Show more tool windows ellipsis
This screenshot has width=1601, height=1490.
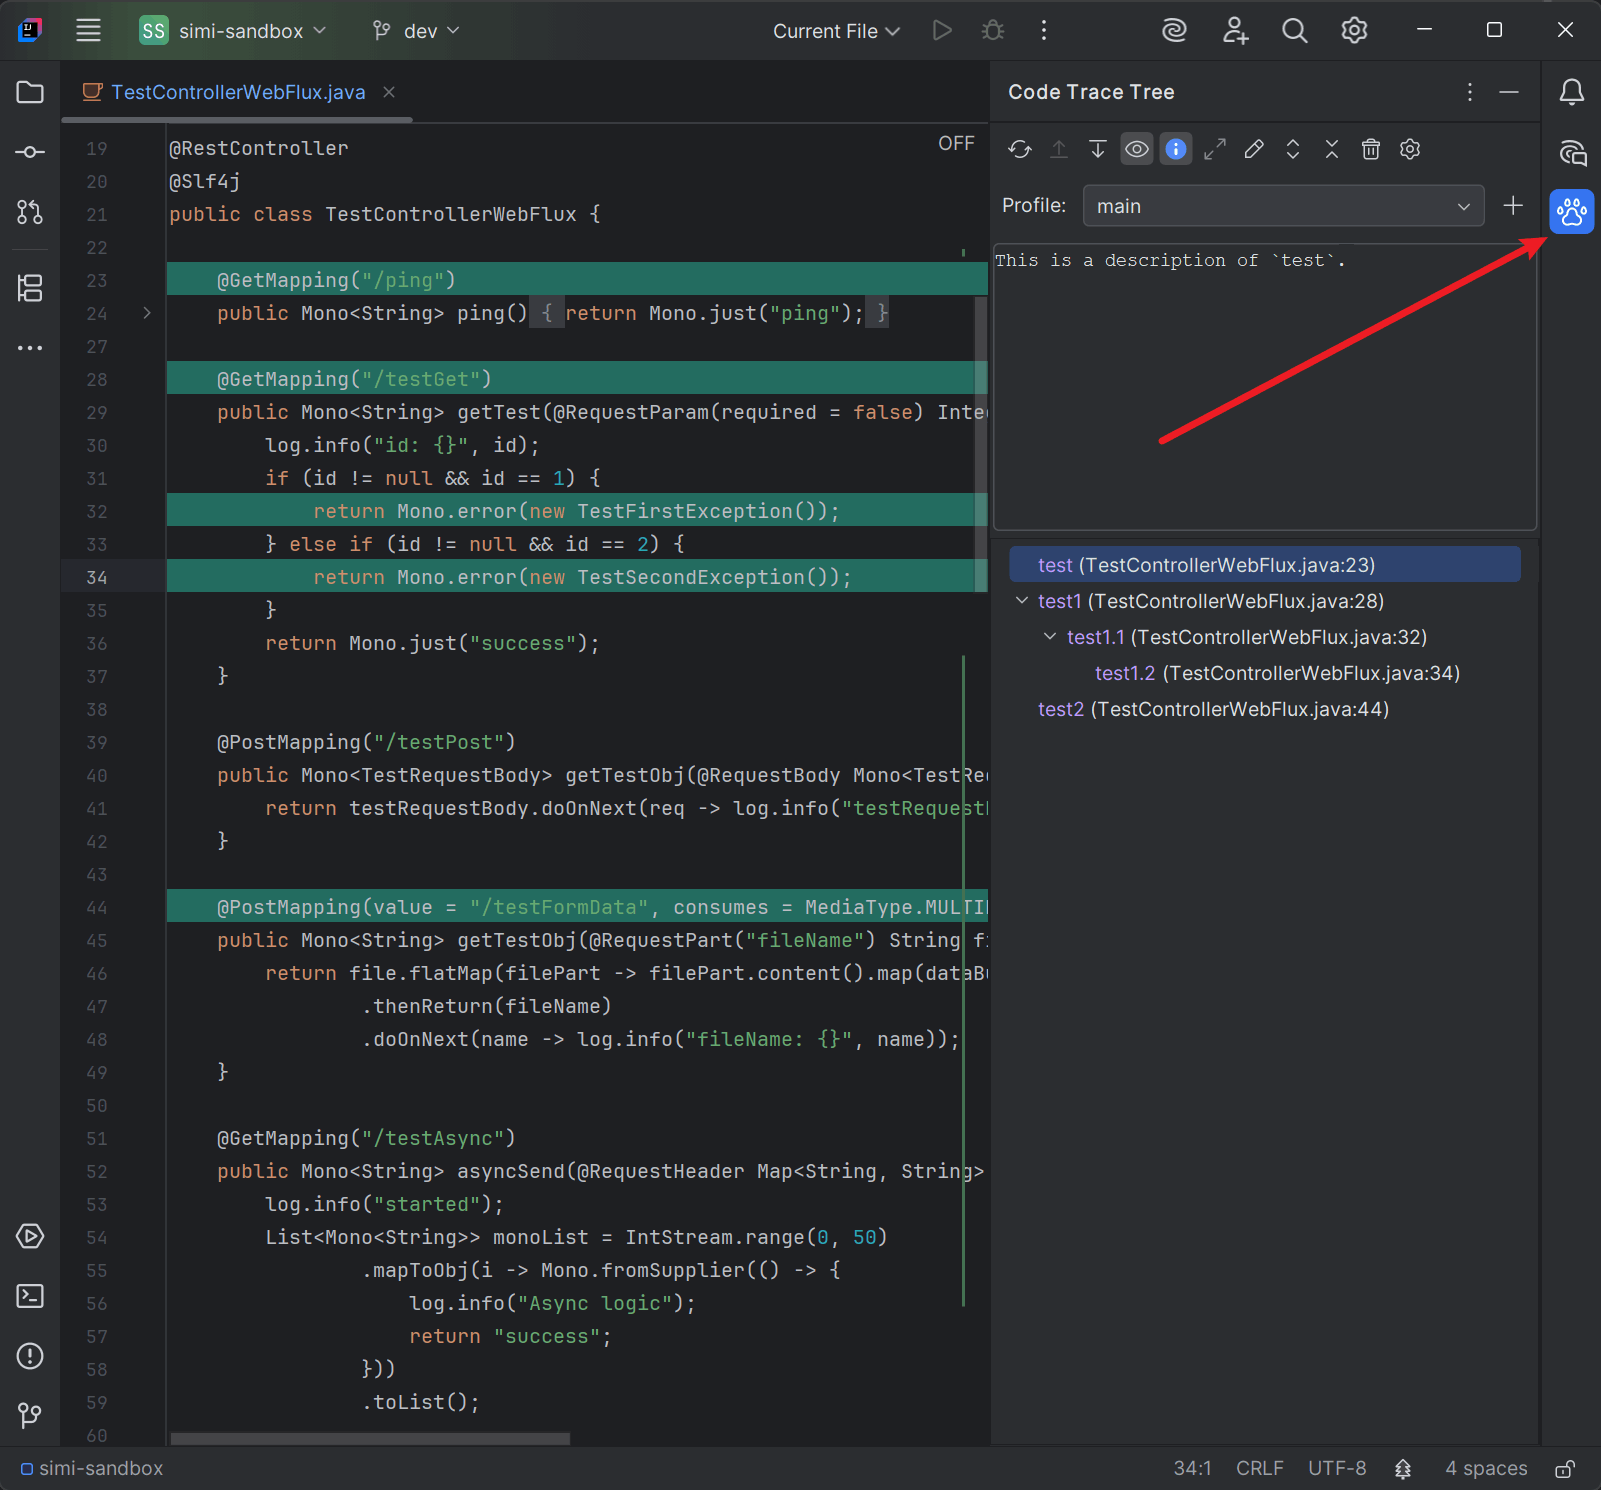click(30, 348)
